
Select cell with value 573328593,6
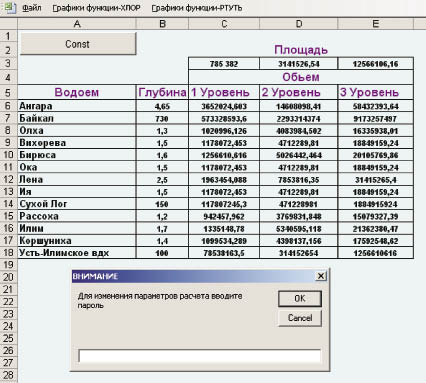[224, 118]
